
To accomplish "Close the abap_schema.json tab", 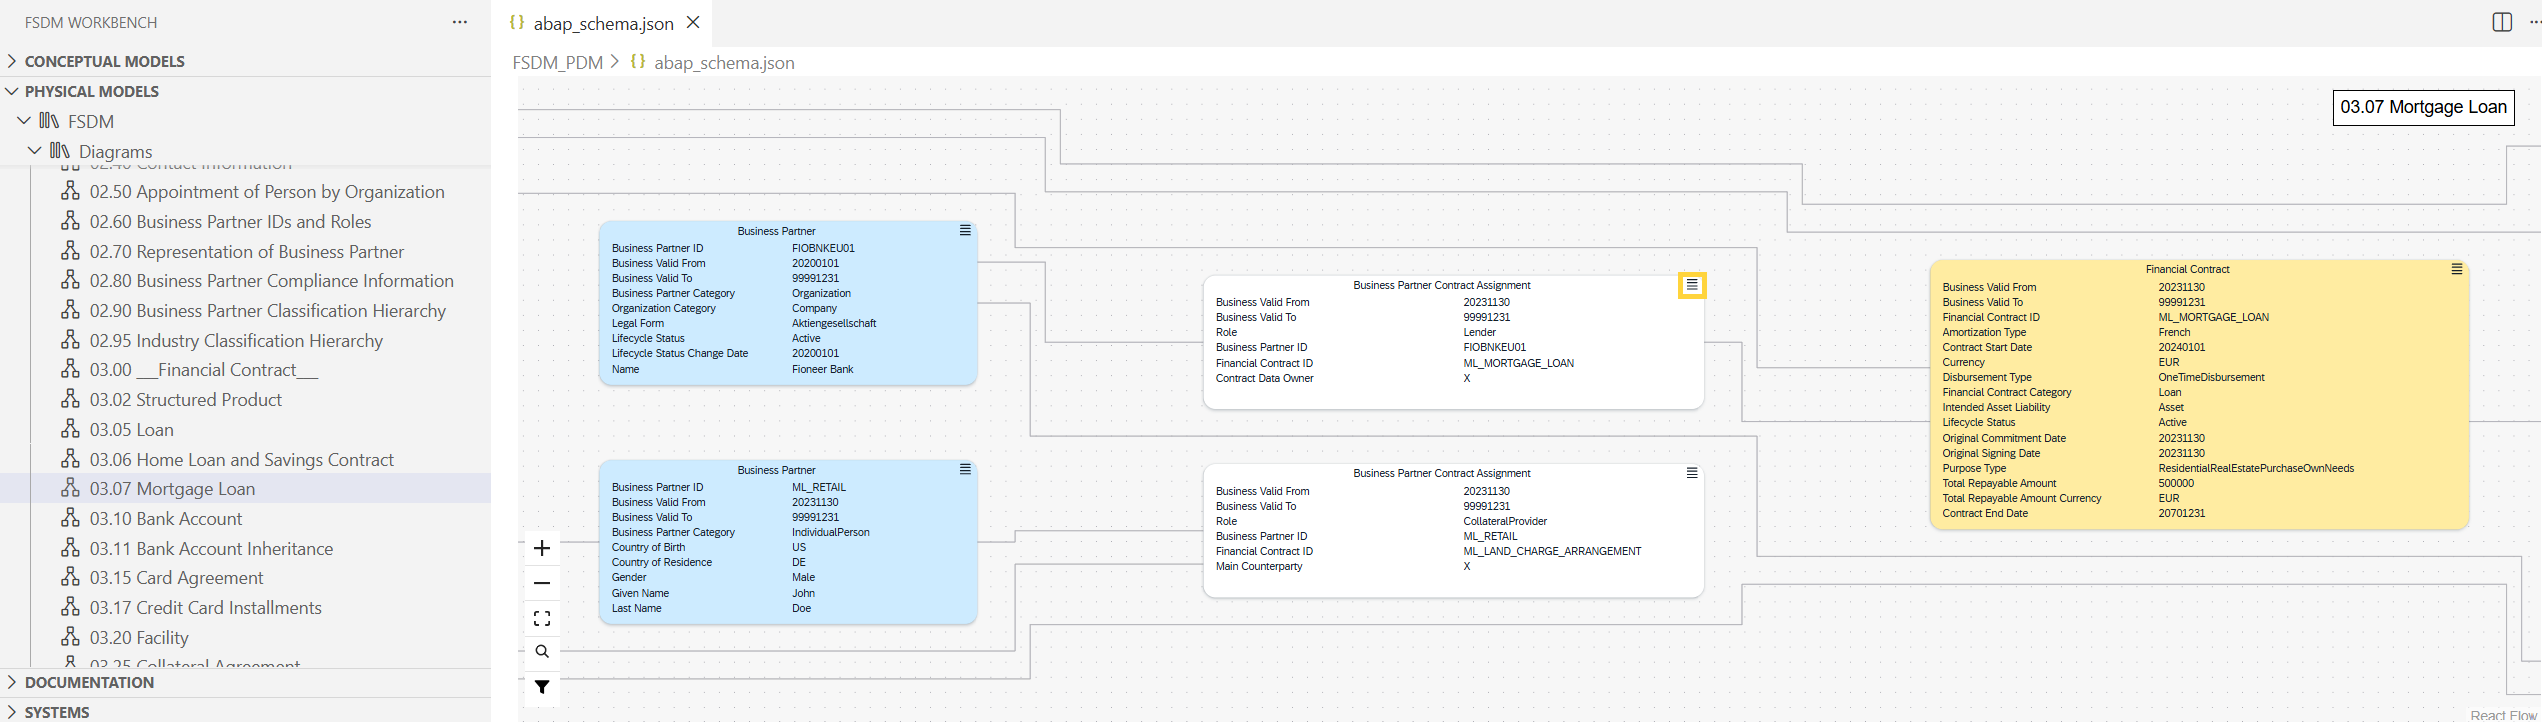I will point(693,22).
